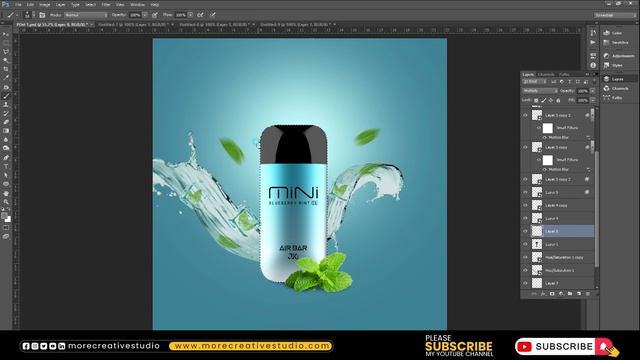Open the brush Opacity dropdown arrow
The height and width of the screenshot is (360, 640).
[x=145, y=15]
